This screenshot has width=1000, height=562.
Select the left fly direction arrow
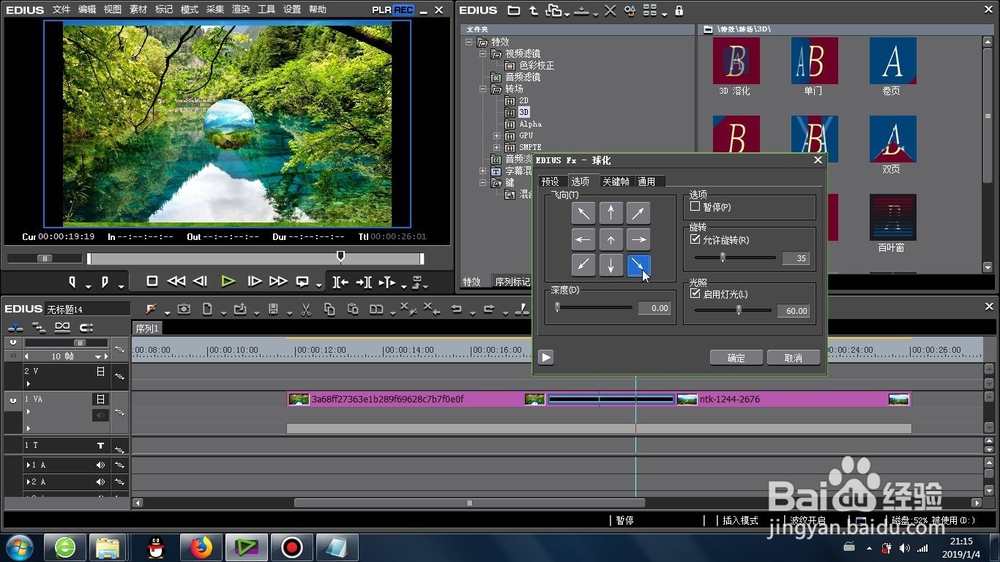coord(583,239)
